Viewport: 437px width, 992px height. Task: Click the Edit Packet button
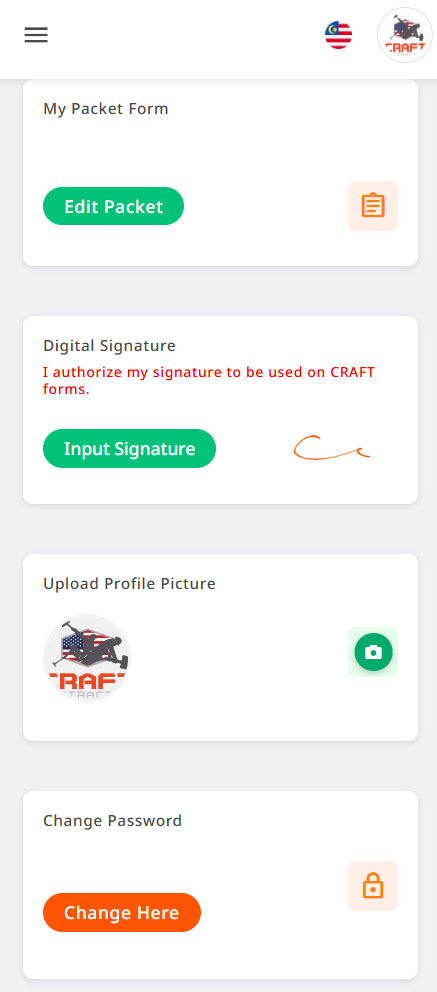(x=113, y=206)
